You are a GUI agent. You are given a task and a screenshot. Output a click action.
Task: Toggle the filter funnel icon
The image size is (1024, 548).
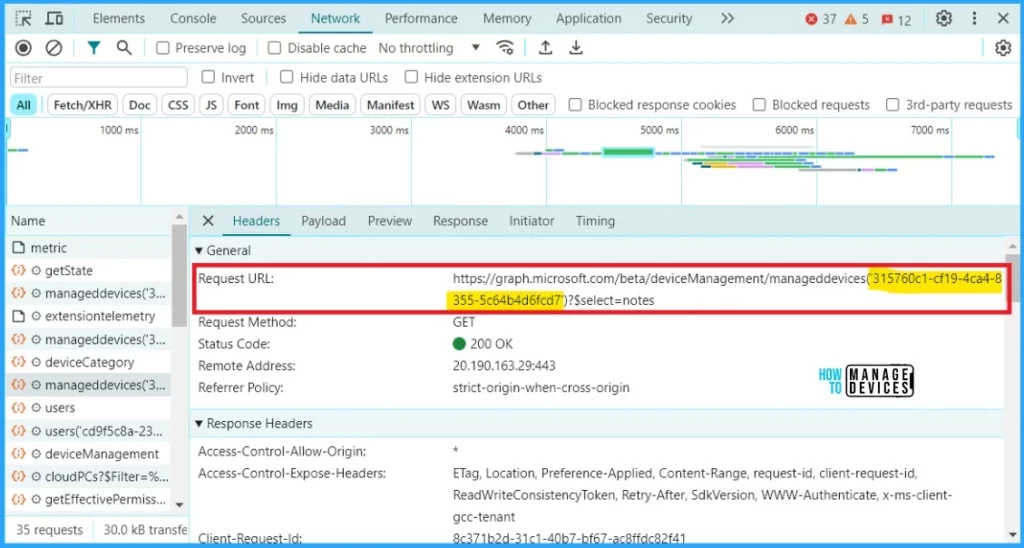94,48
